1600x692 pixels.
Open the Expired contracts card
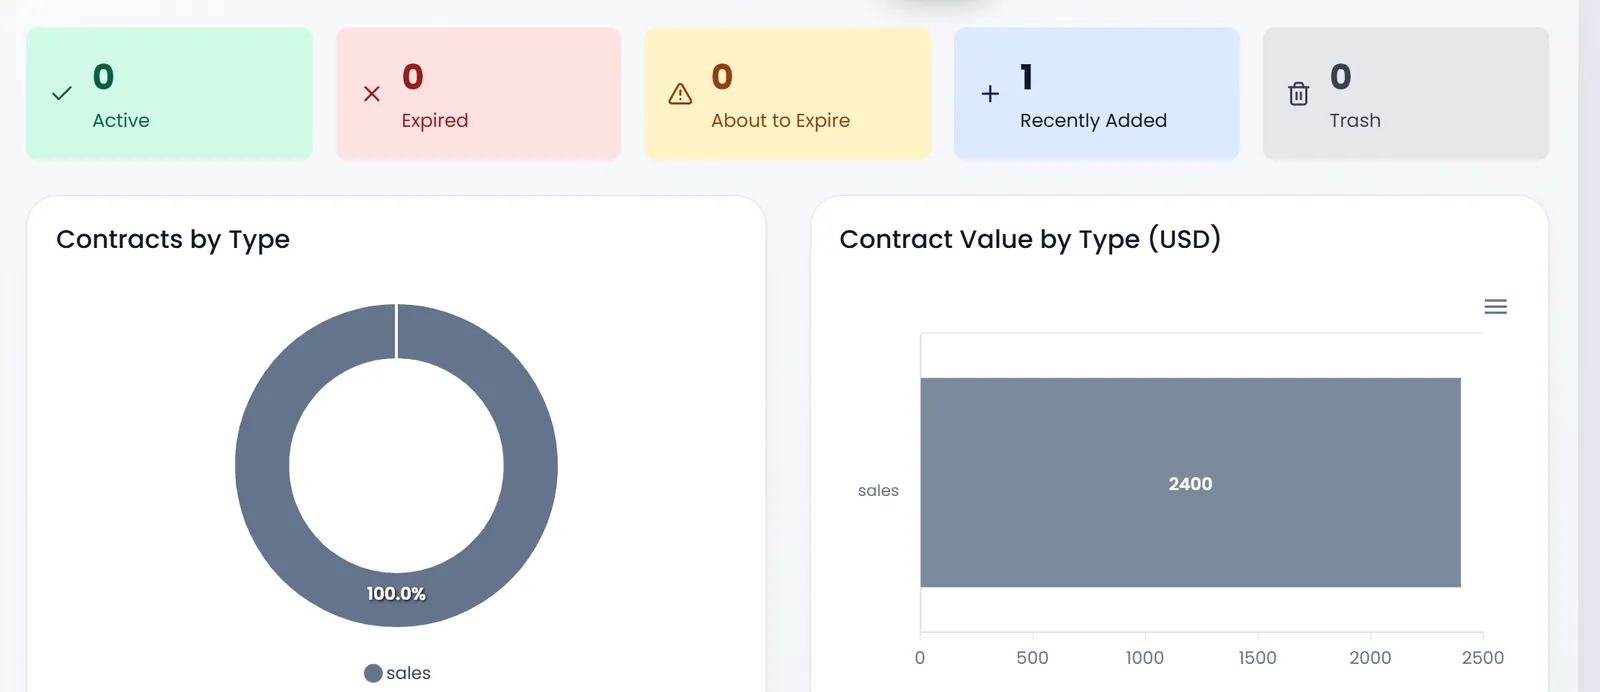(478, 94)
